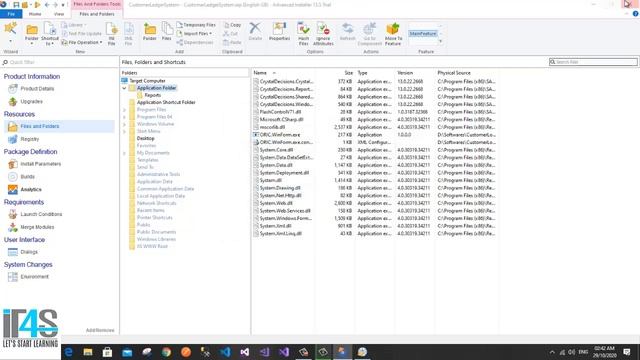Open the Wizard tool in the ribbon

(10, 34)
